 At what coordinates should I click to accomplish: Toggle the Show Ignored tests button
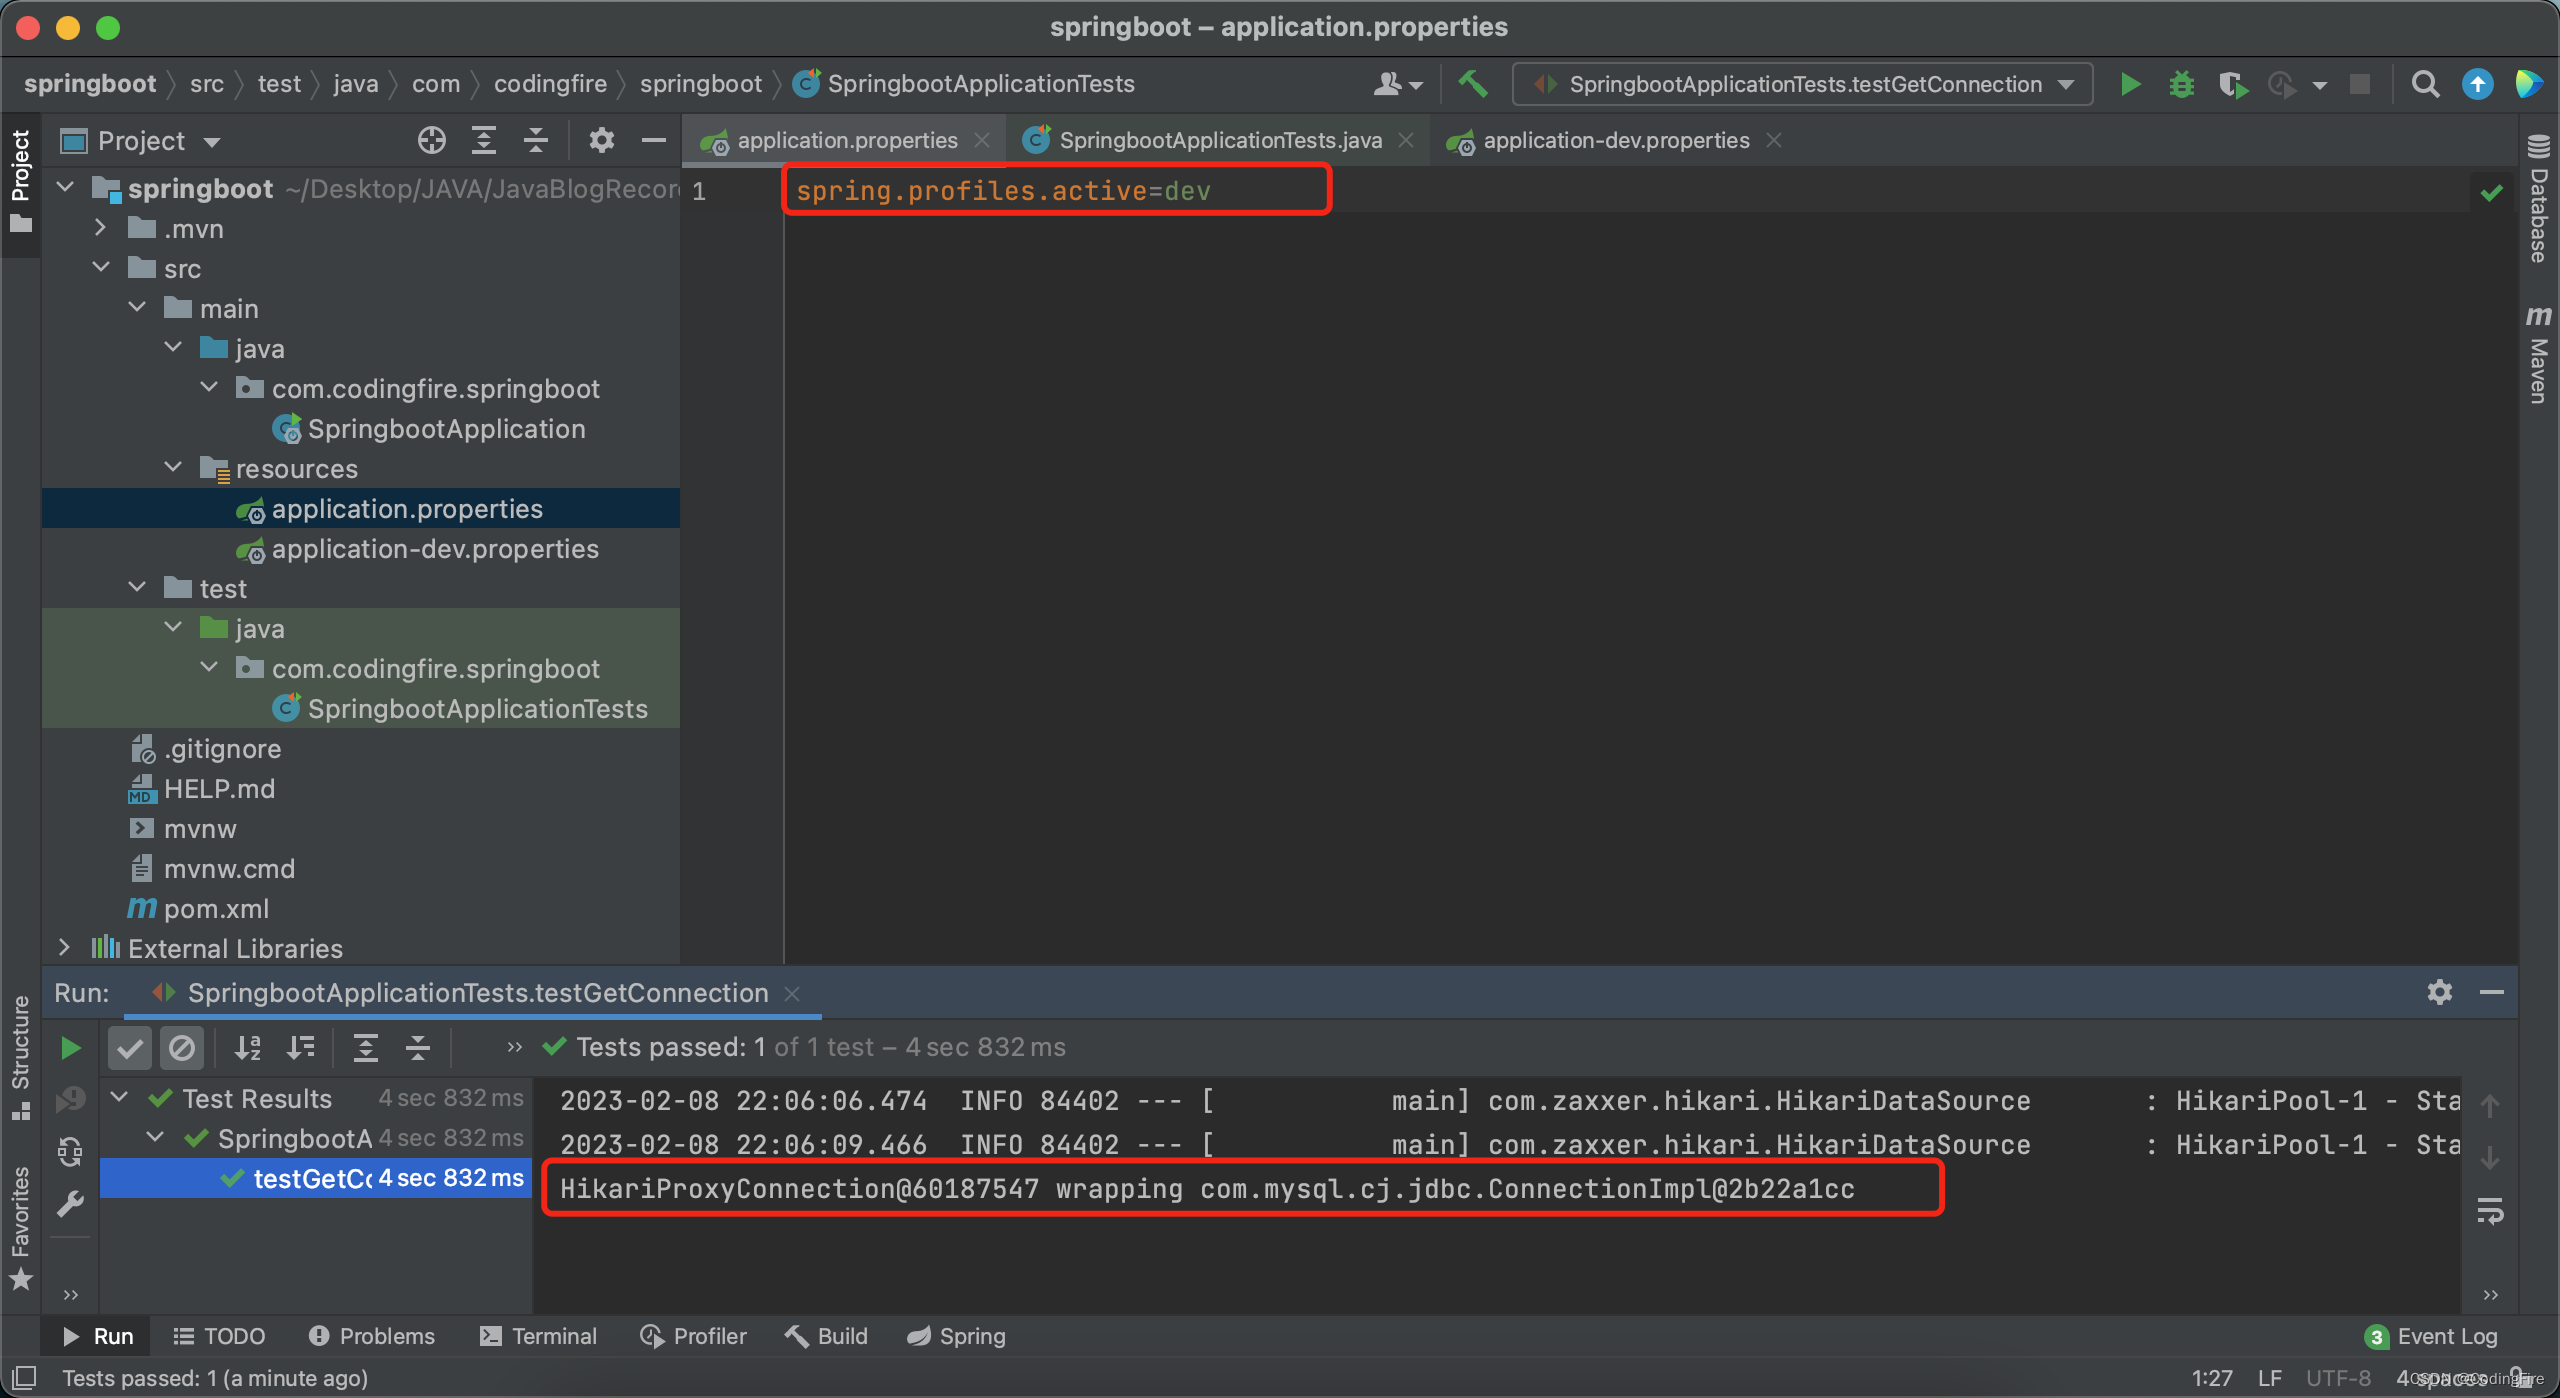[182, 1048]
